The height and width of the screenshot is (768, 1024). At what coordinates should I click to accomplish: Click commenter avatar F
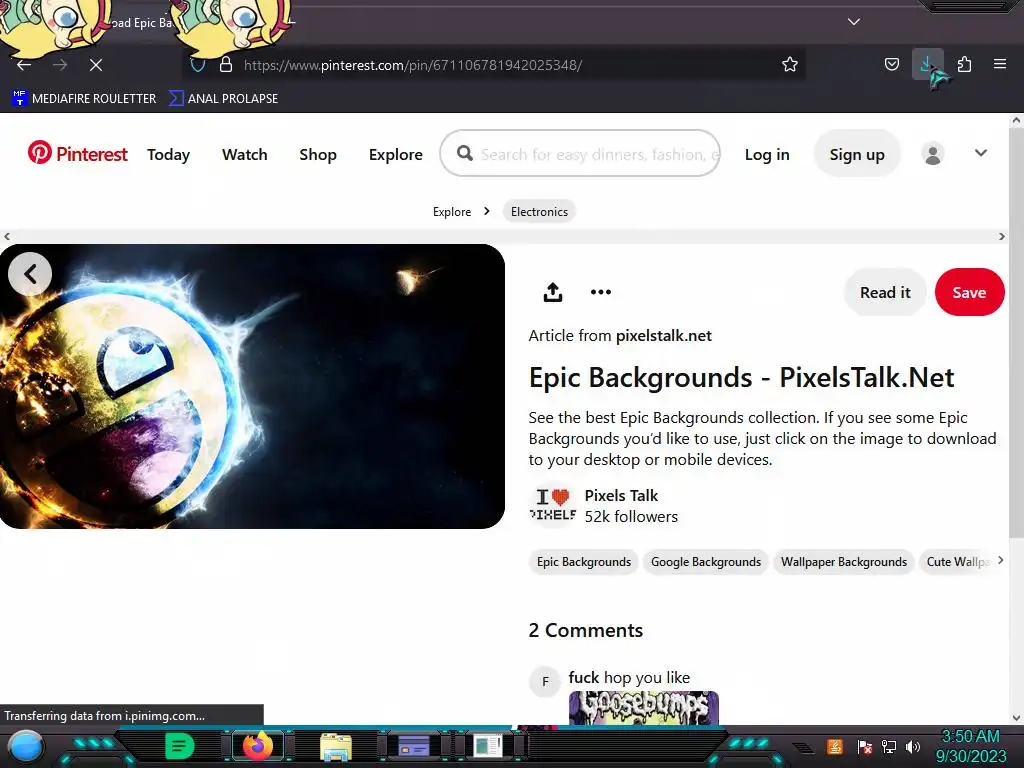tap(545, 682)
